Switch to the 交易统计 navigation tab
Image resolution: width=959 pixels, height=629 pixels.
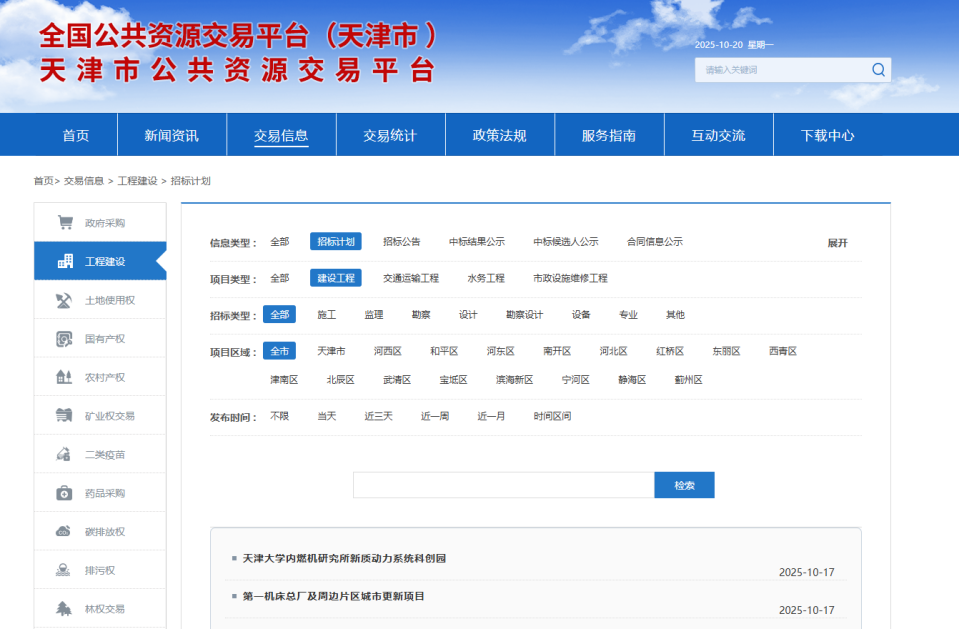coord(390,134)
